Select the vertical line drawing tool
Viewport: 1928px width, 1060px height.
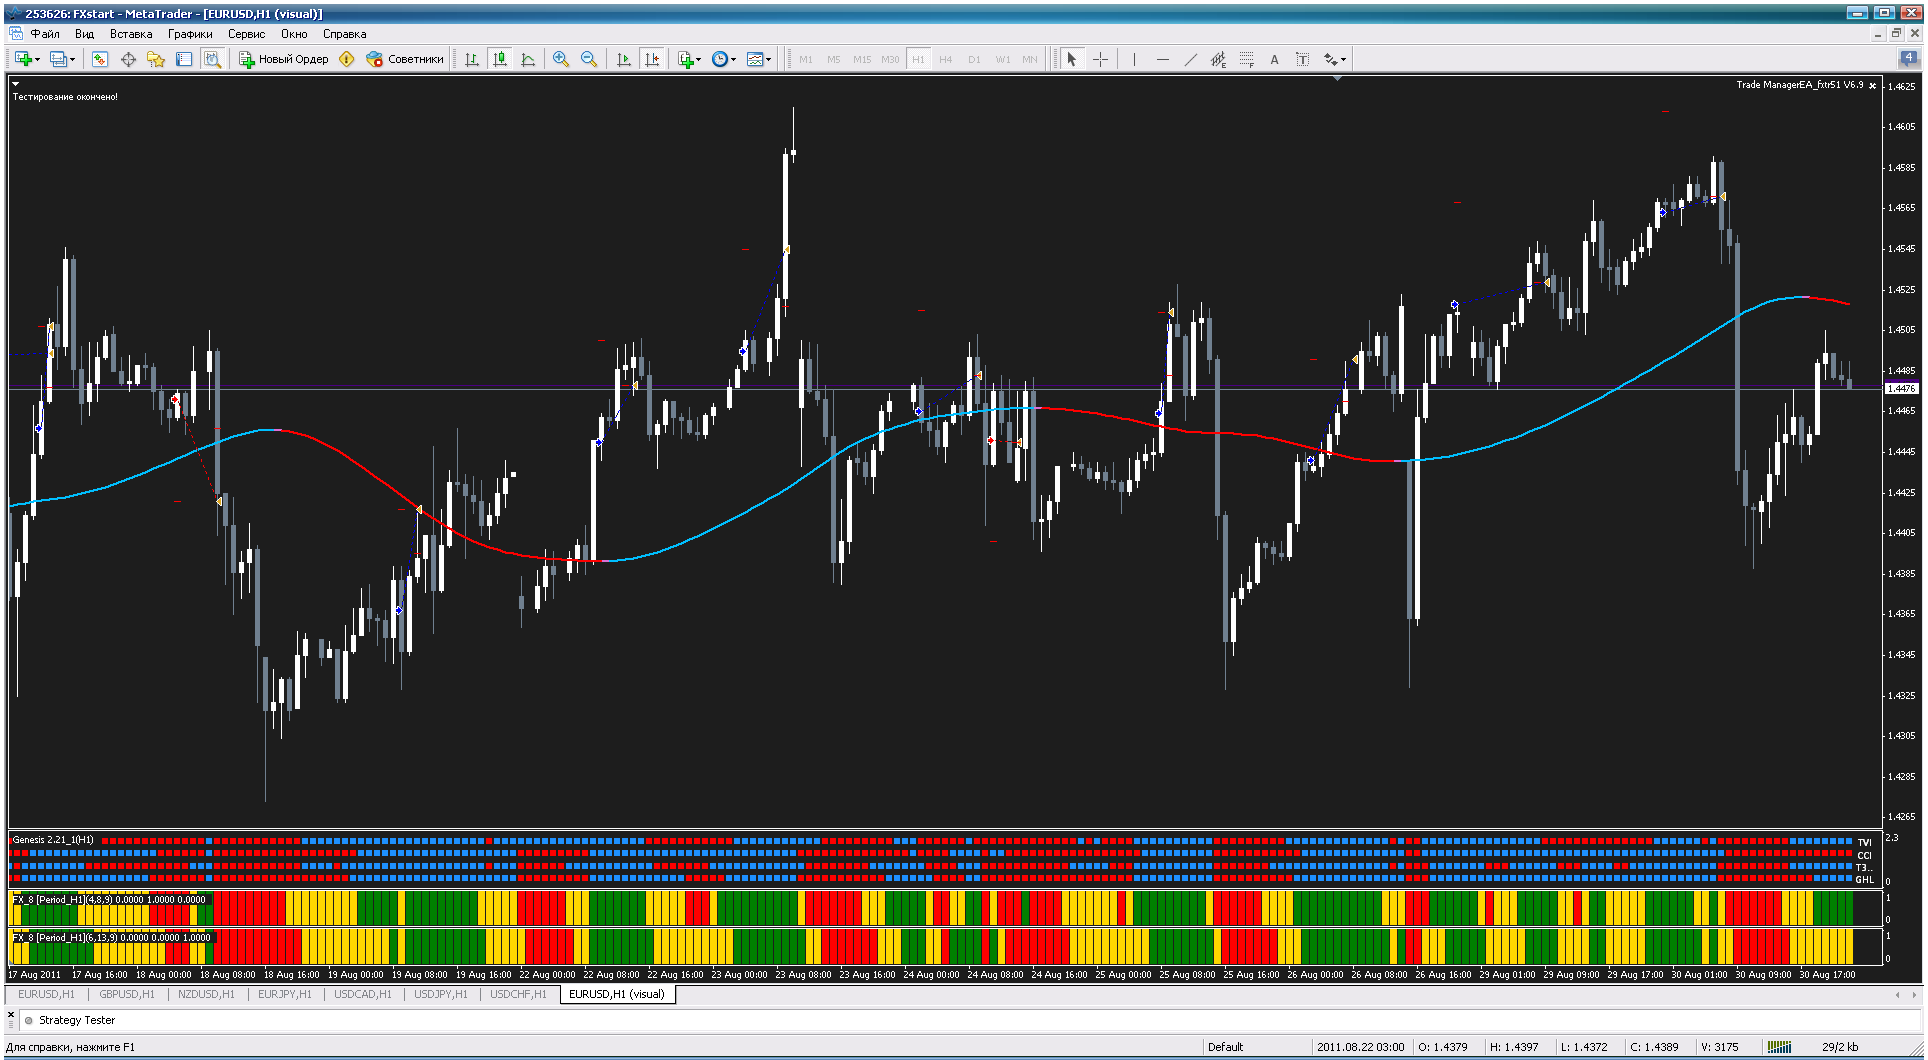coord(1134,59)
